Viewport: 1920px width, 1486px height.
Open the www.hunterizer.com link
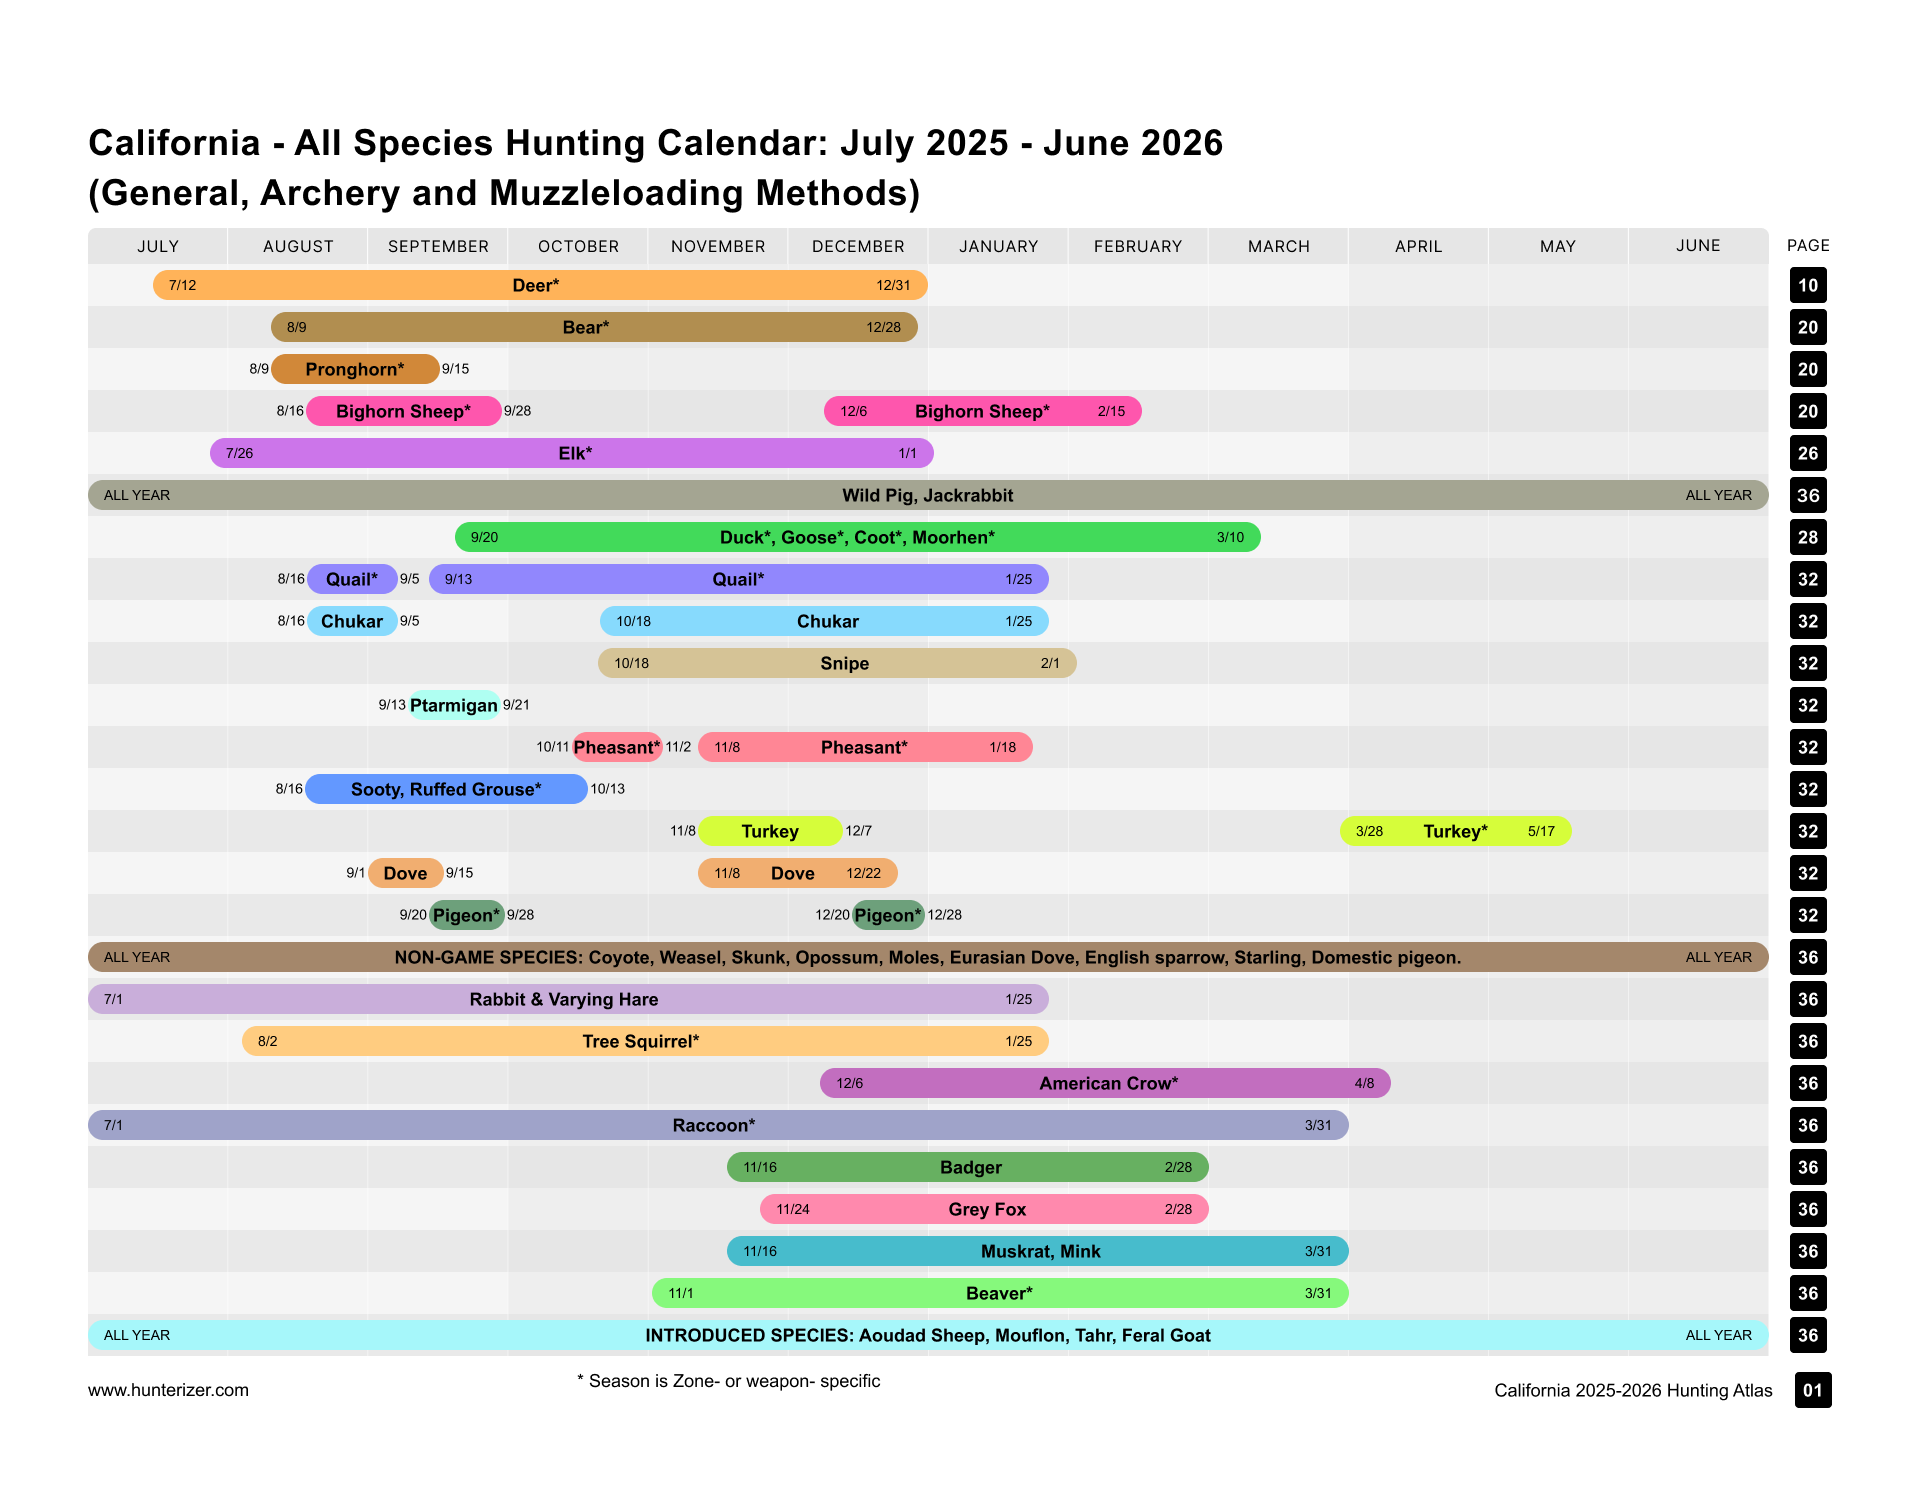point(168,1390)
